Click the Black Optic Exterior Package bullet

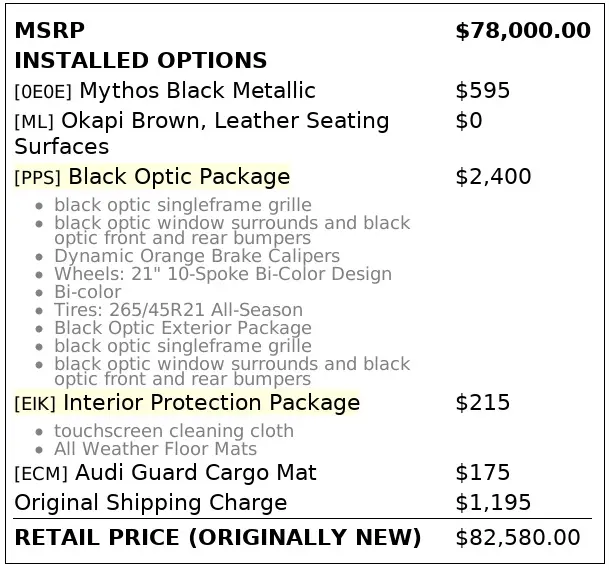click(183, 328)
